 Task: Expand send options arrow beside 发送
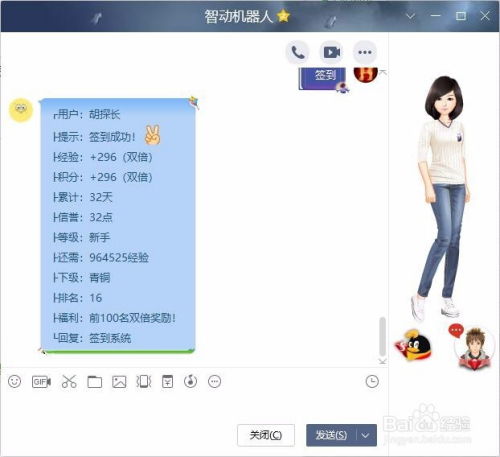point(366,435)
